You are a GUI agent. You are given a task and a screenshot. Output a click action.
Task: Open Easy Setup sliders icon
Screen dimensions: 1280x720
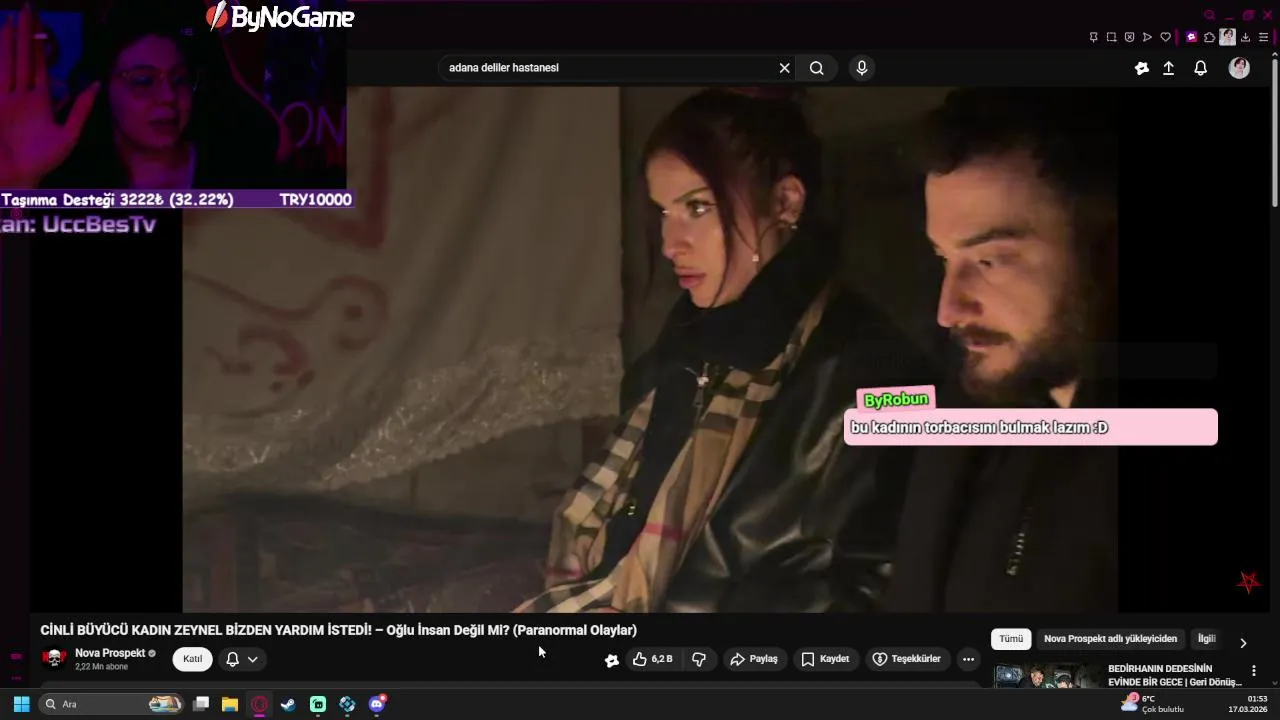pos(1263,37)
